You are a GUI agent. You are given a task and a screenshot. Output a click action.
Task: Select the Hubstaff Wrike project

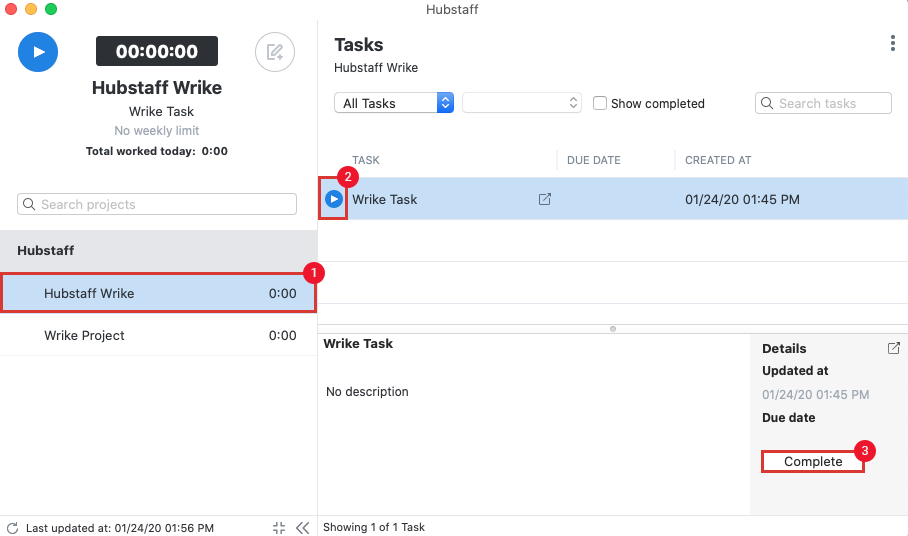[159, 293]
